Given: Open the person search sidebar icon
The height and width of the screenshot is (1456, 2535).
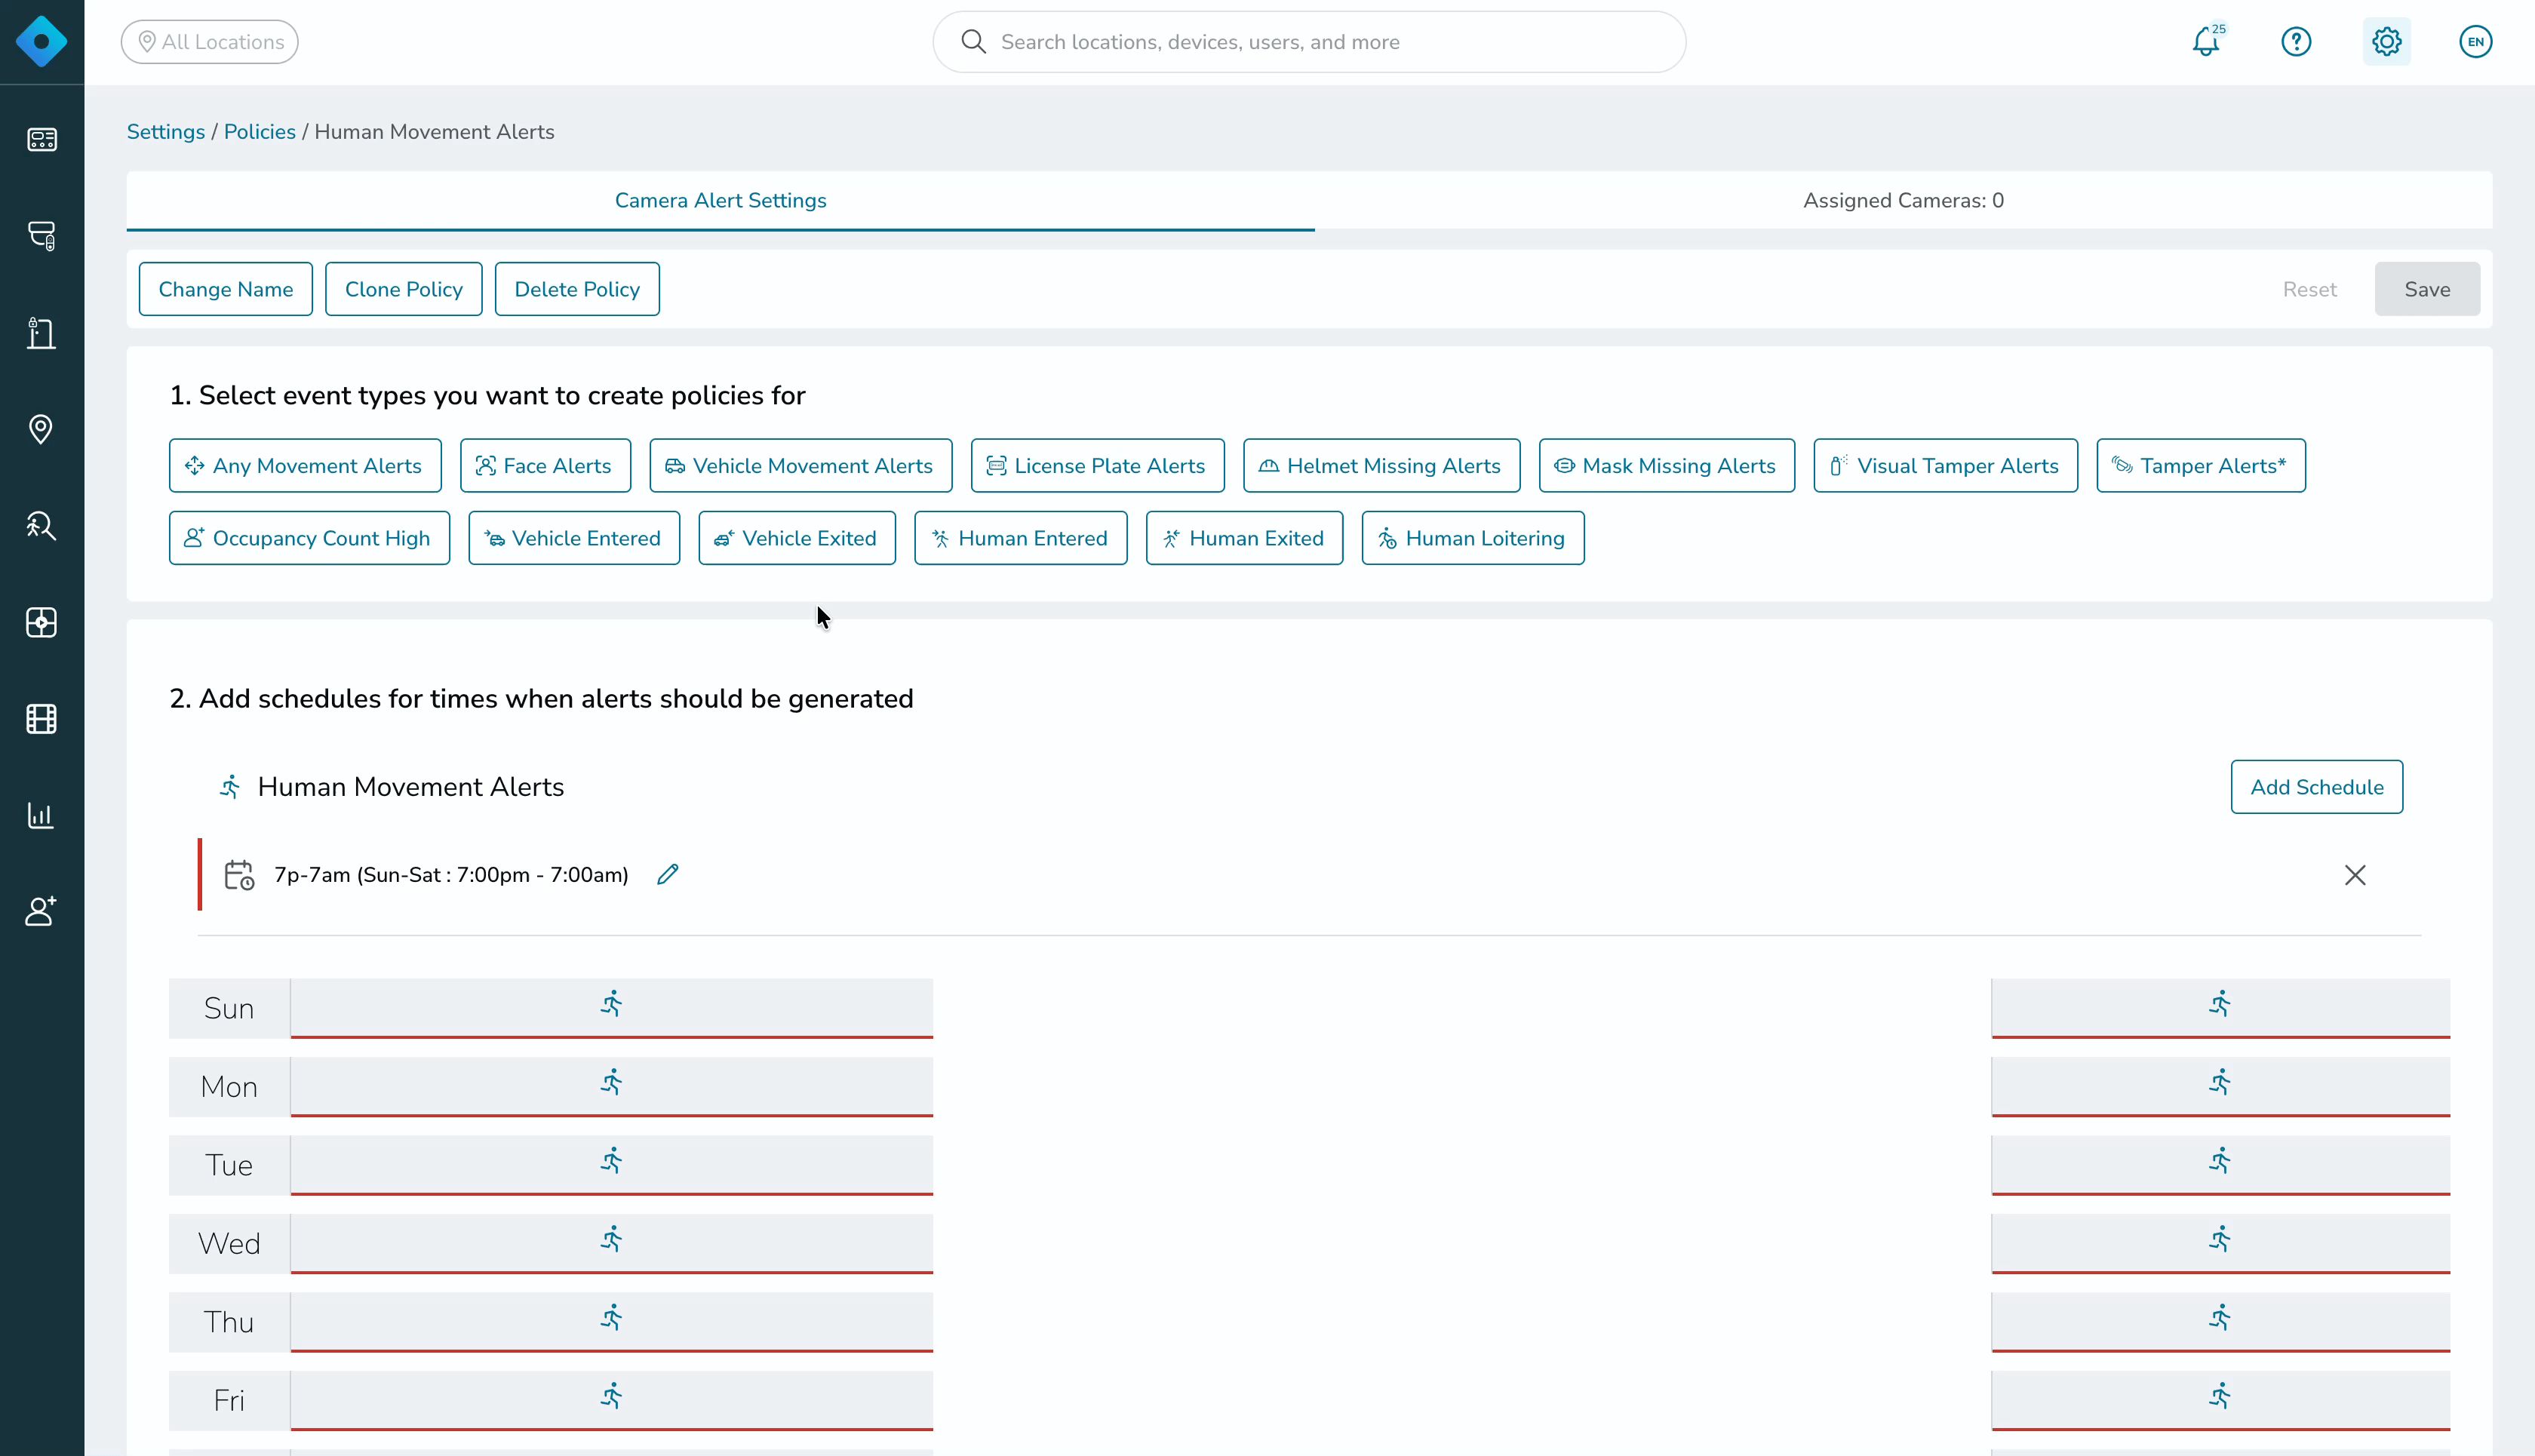Looking at the screenshot, I should tap(41, 526).
